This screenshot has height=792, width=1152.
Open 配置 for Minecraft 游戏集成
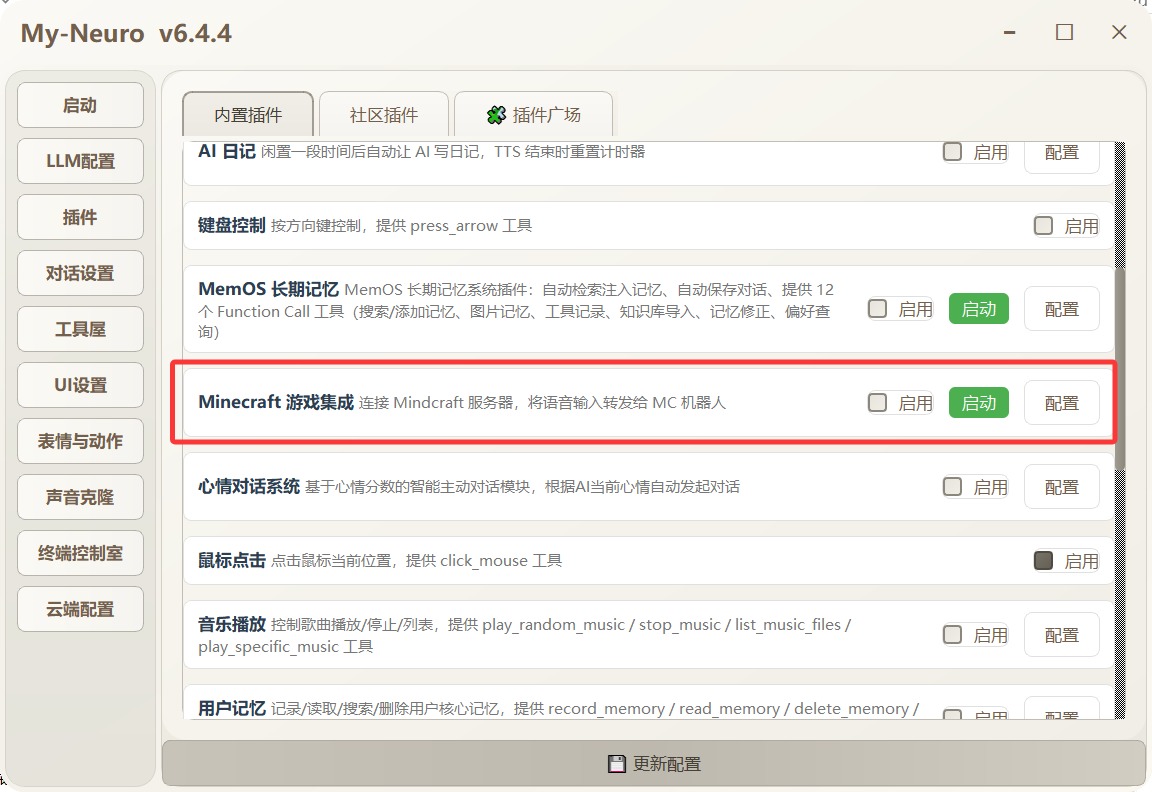point(1061,403)
